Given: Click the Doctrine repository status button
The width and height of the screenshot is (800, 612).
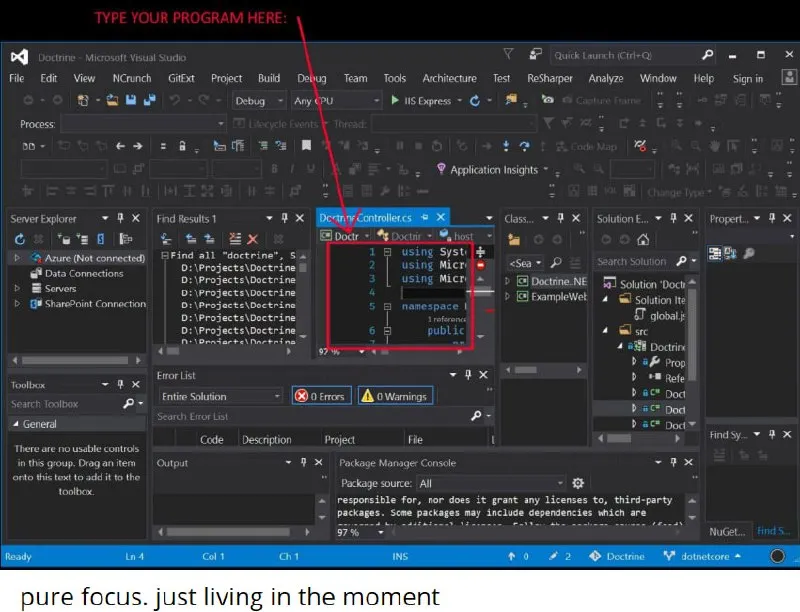Looking at the screenshot, I should (x=617, y=556).
